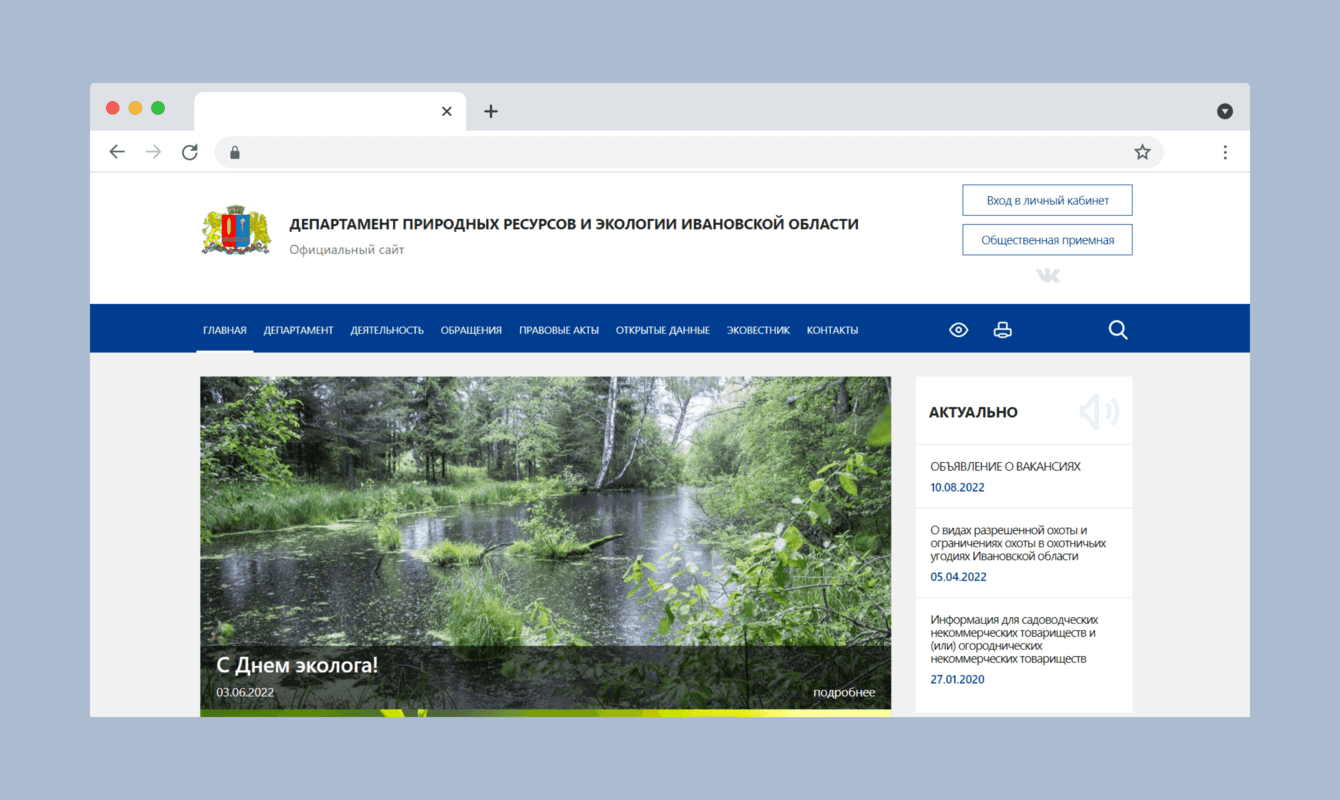The width and height of the screenshot is (1340, 800).
Task: Click the browser forward arrow
Action: (x=153, y=152)
